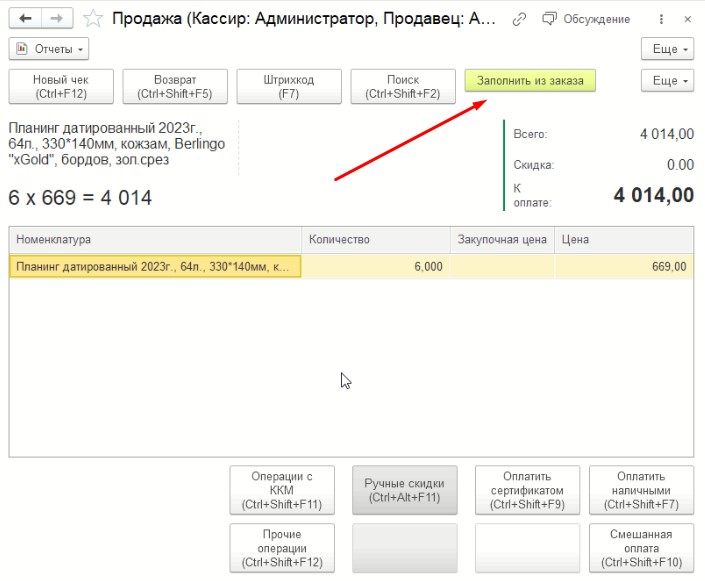Go back with the left arrow button
The image size is (705, 581).
25,18
